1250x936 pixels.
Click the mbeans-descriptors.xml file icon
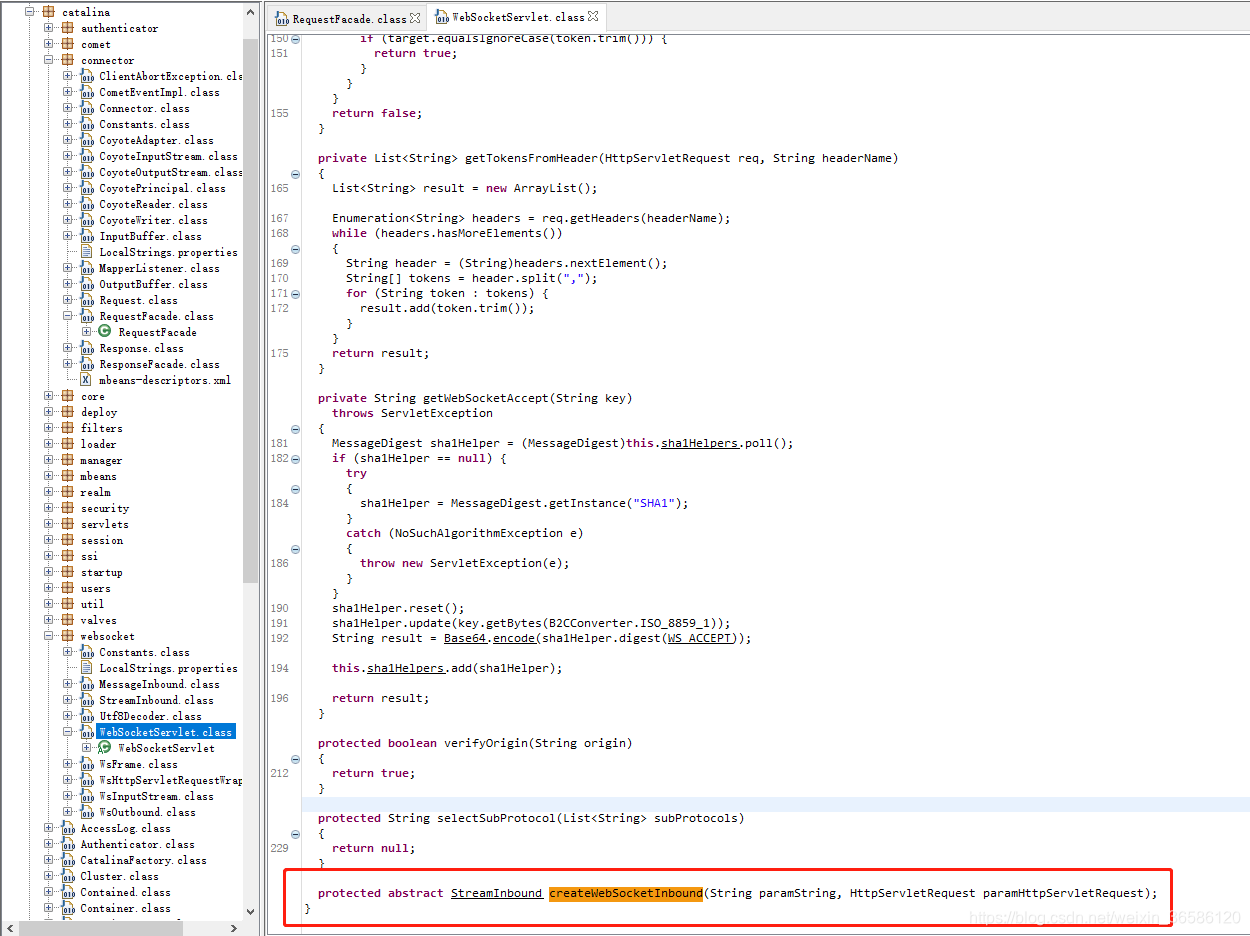[x=87, y=380]
